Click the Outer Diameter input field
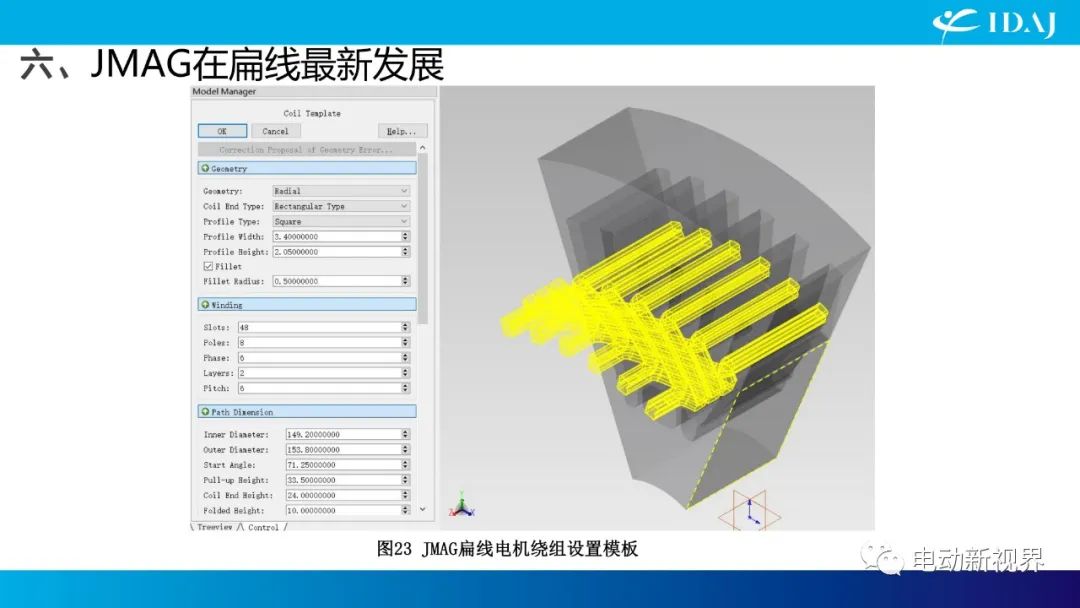Image resolution: width=1080 pixels, height=608 pixels. pyautogui.click(x=344, y=450)
